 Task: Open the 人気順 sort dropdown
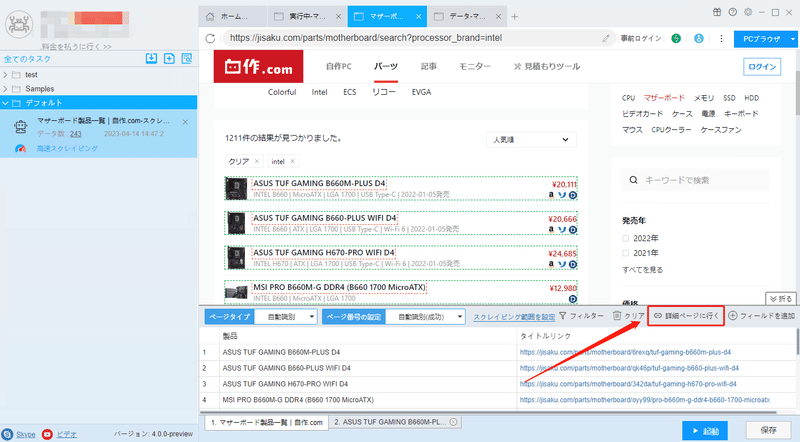point(531,140)
